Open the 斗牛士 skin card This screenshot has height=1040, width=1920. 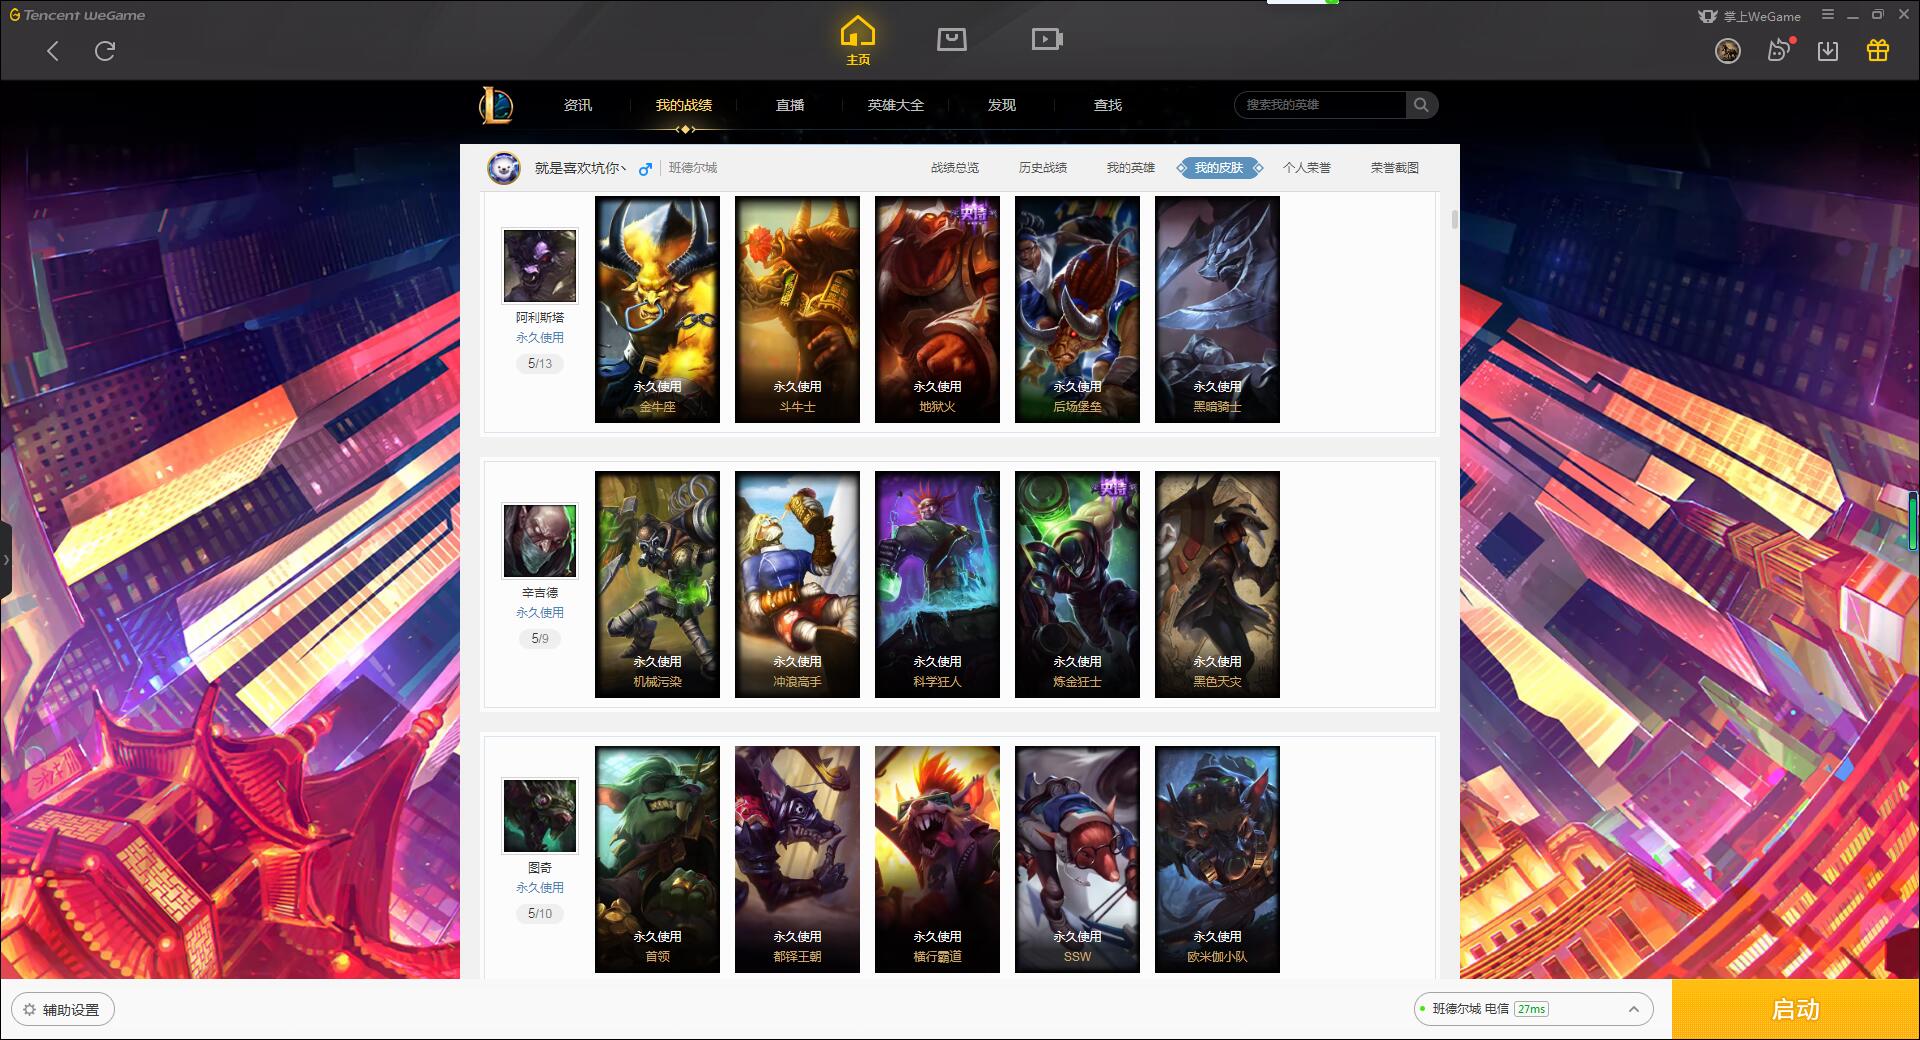797,309
